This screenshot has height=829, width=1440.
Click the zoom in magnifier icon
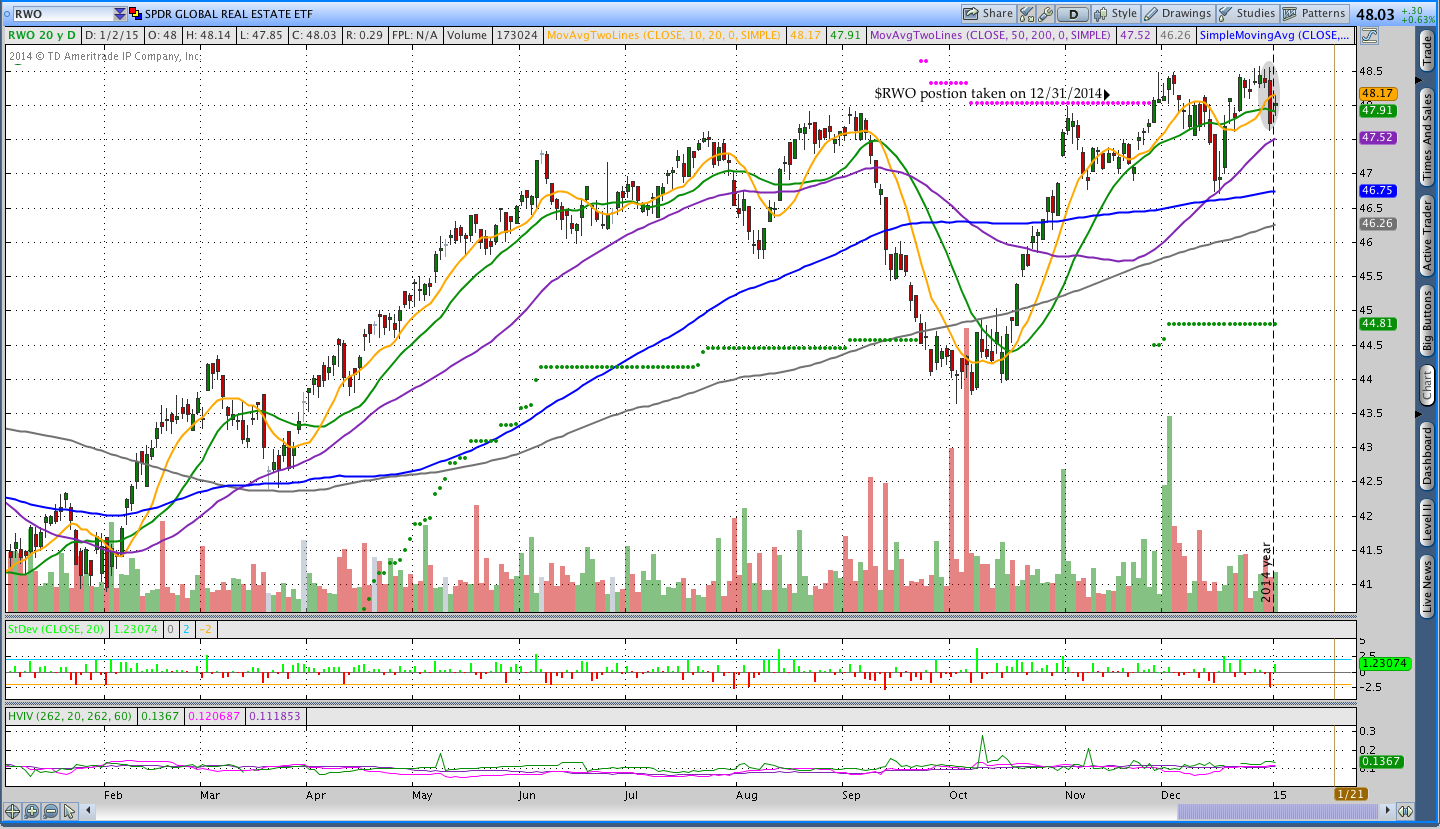(x=32, y=811)
